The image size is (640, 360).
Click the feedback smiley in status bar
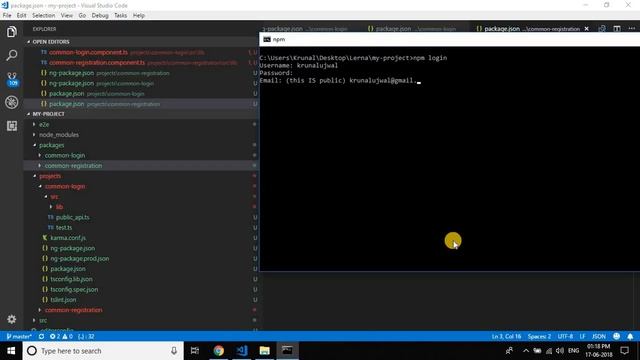[616, 336]
